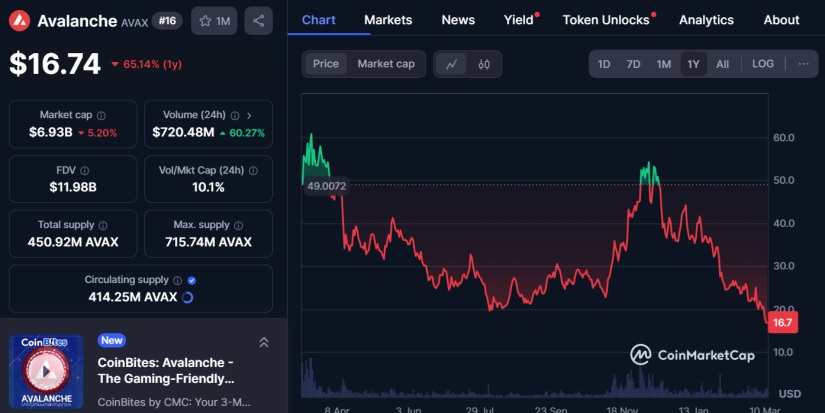Switch to the Token Unlocks tab
Screen dimensions: 825x413
tap(606, 20)
